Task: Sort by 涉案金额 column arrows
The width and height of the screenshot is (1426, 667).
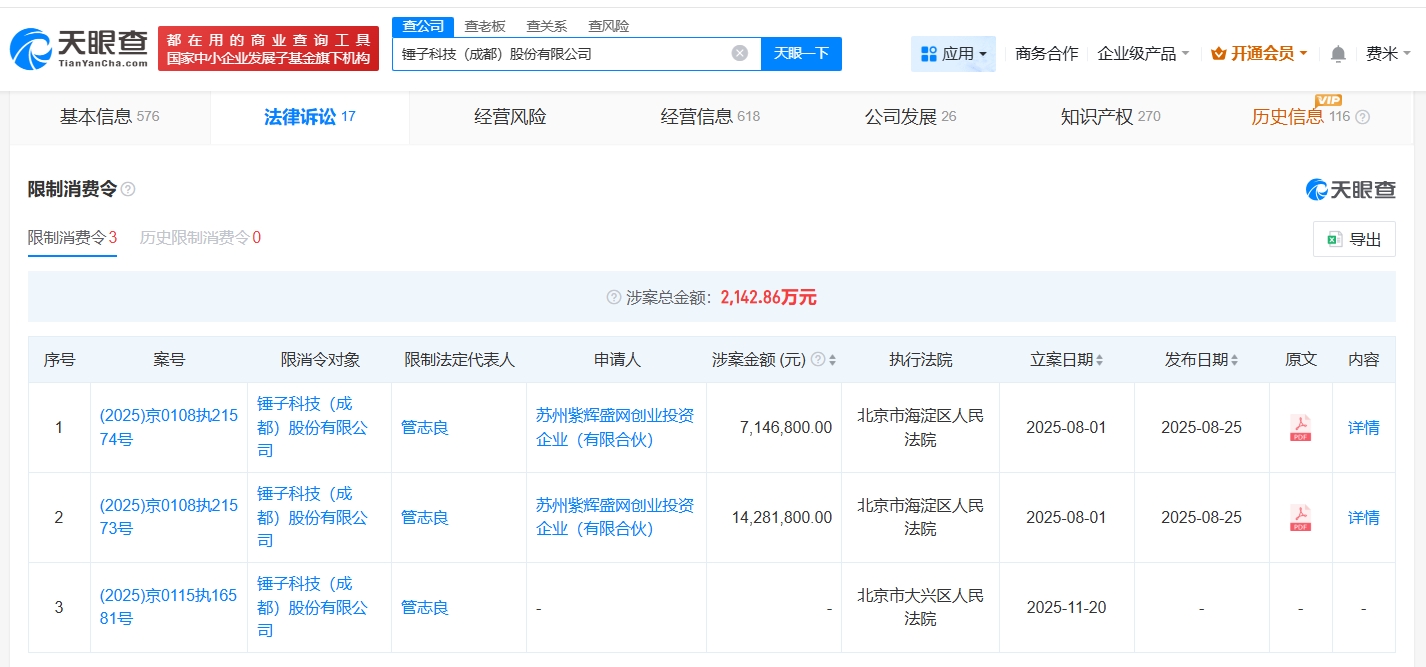Action: (832, 360)
